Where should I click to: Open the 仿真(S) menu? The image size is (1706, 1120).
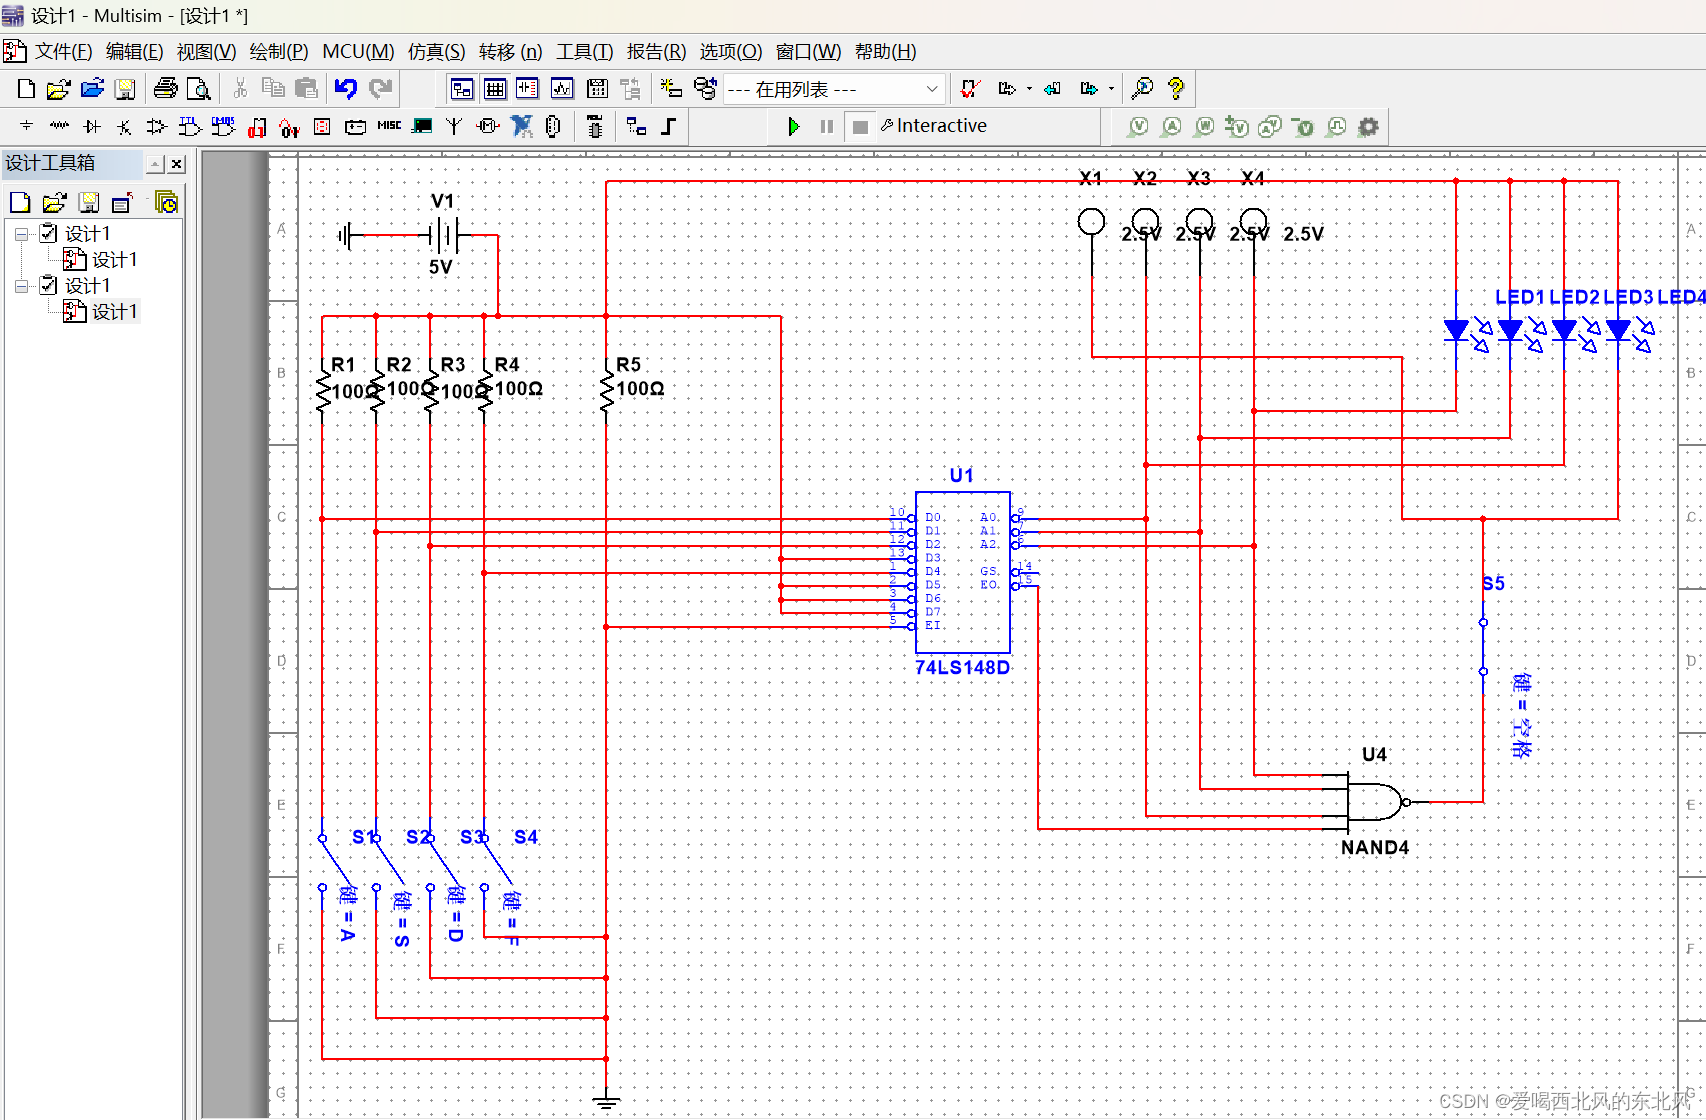pyautogui.click(x=436, y=51)
